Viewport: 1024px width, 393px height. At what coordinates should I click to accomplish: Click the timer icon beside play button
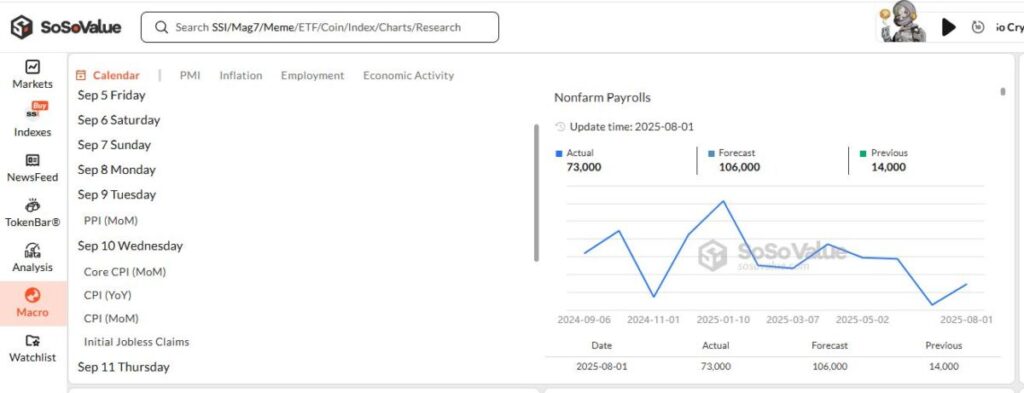click(x=978, y=27)
